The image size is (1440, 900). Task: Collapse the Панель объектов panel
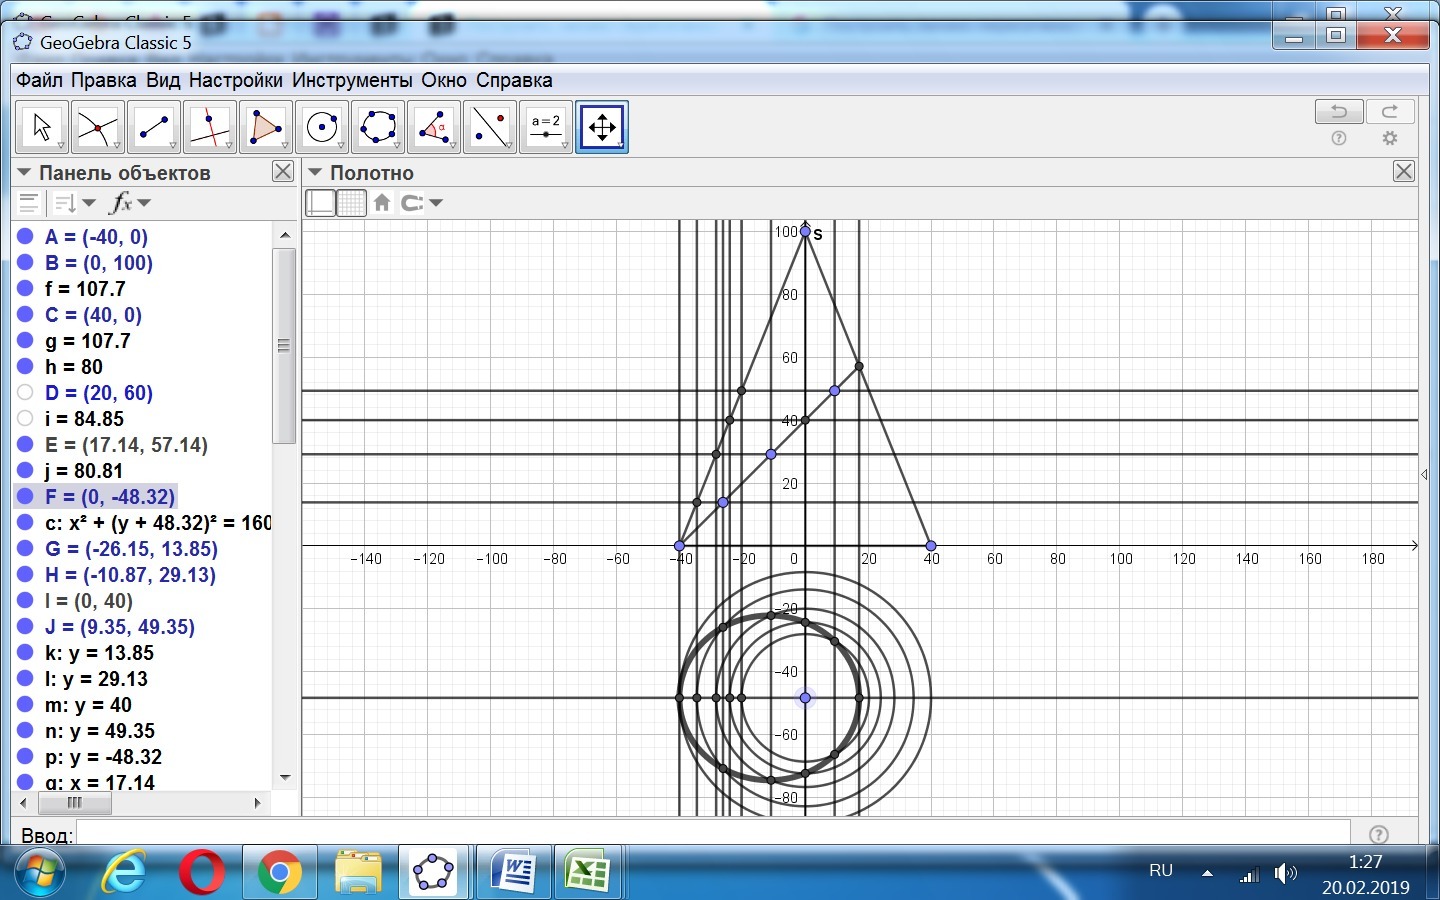click(24, 173)
